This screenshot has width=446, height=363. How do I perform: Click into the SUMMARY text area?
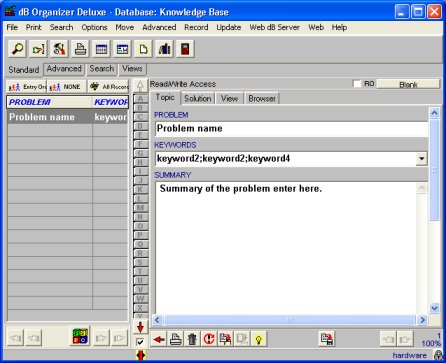click(x=286, y=248)
